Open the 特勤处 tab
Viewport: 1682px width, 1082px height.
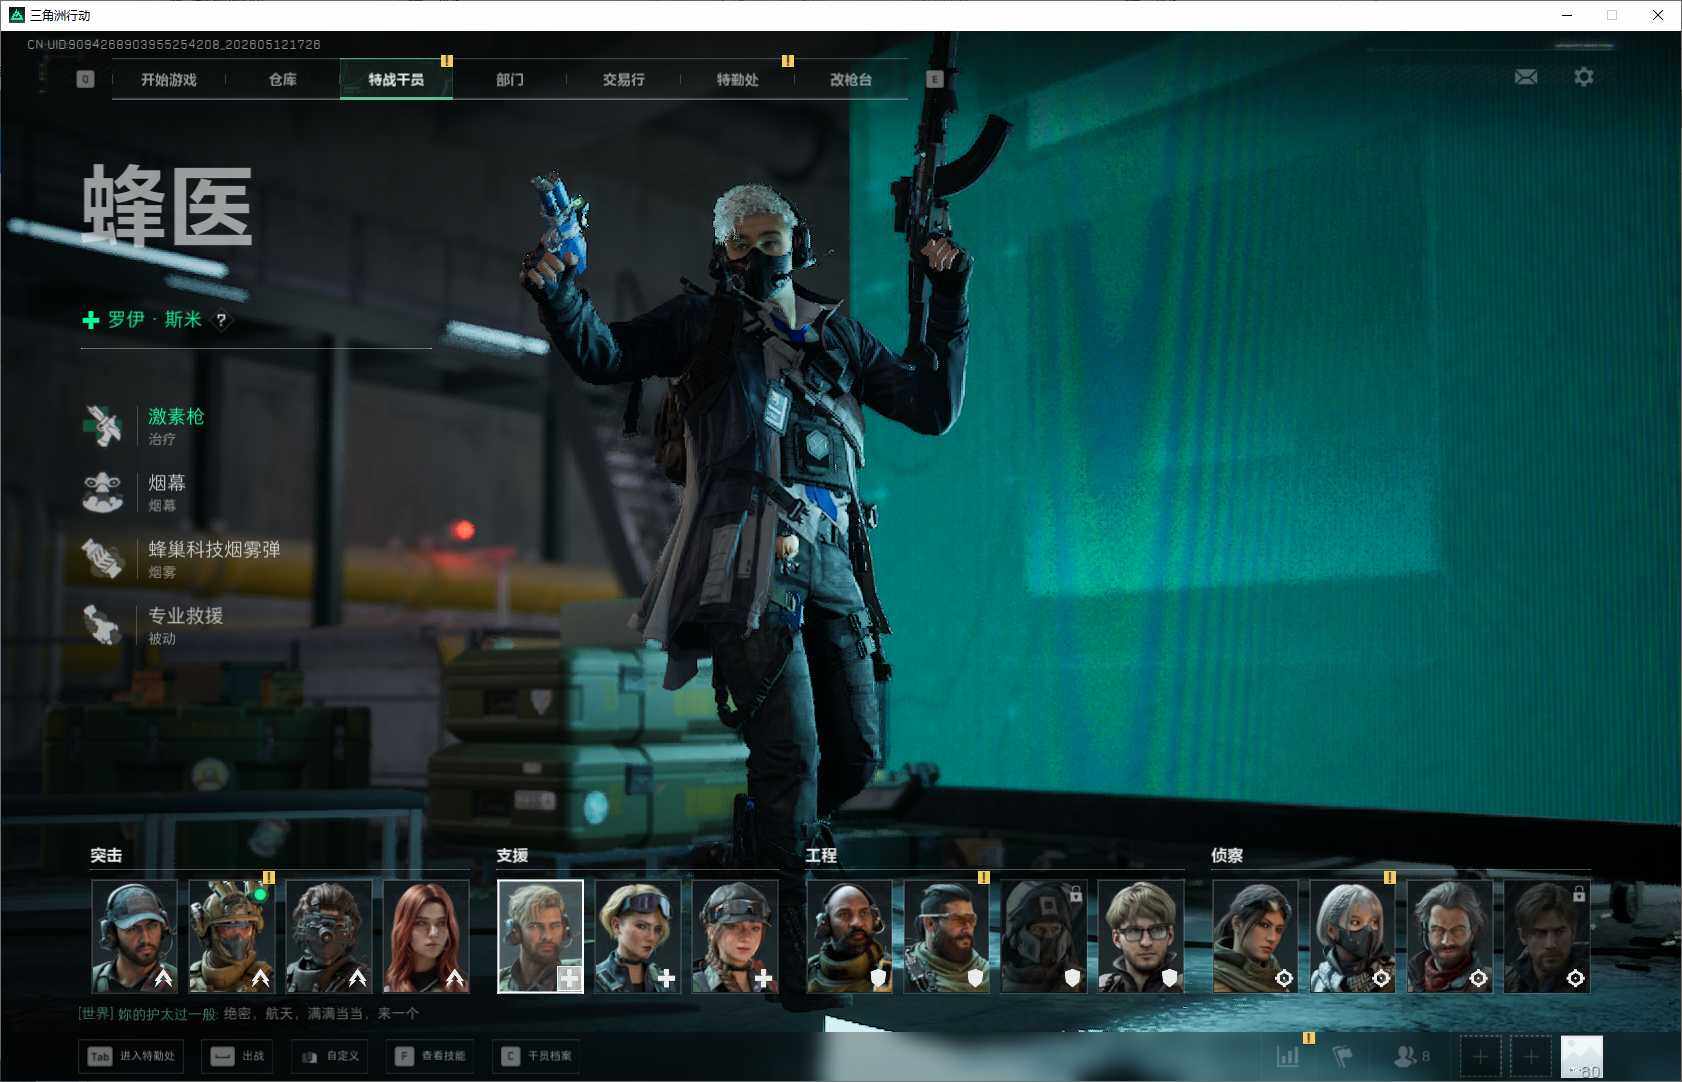(x=737, y=79)
